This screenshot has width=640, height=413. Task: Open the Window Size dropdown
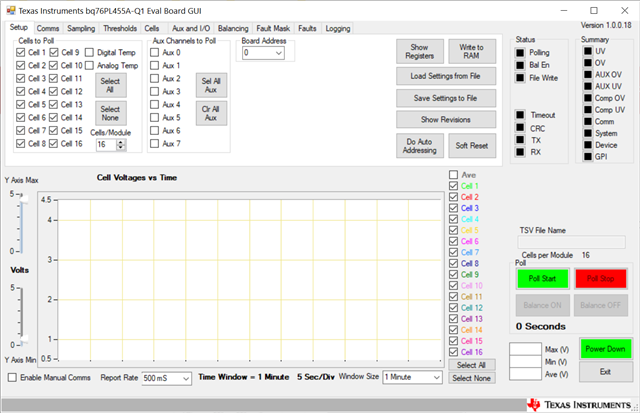[436, 377]
